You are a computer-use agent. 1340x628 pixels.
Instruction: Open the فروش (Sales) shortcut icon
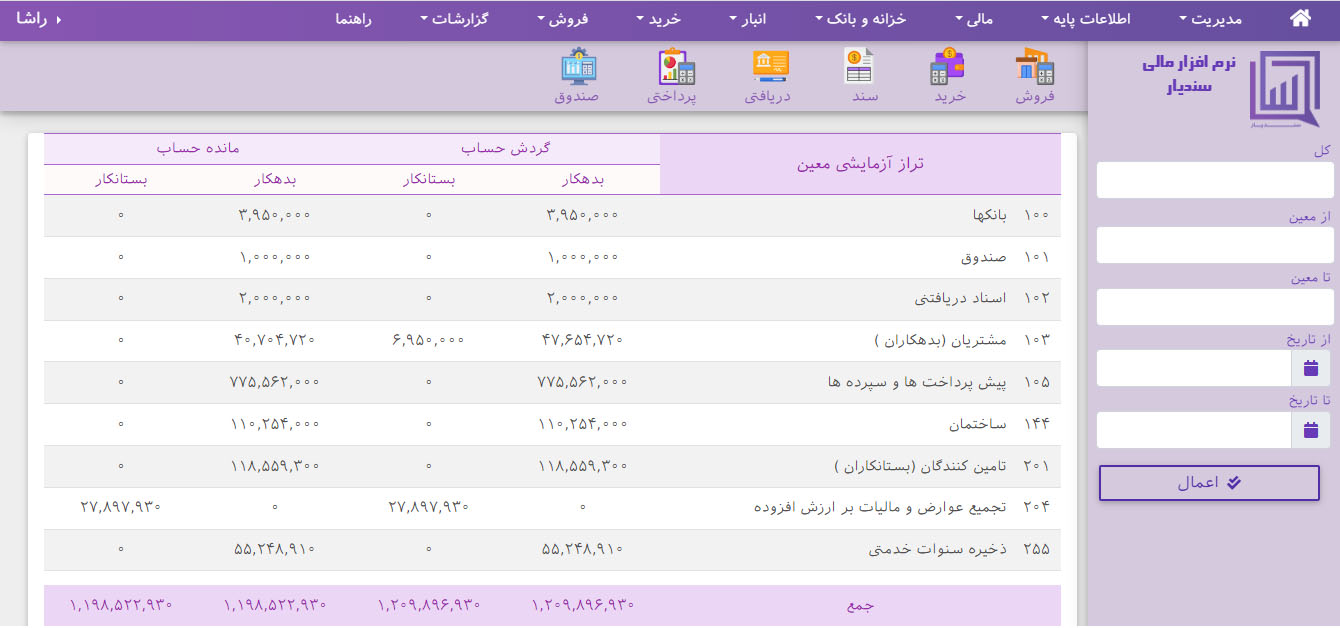coord(1035,74)
